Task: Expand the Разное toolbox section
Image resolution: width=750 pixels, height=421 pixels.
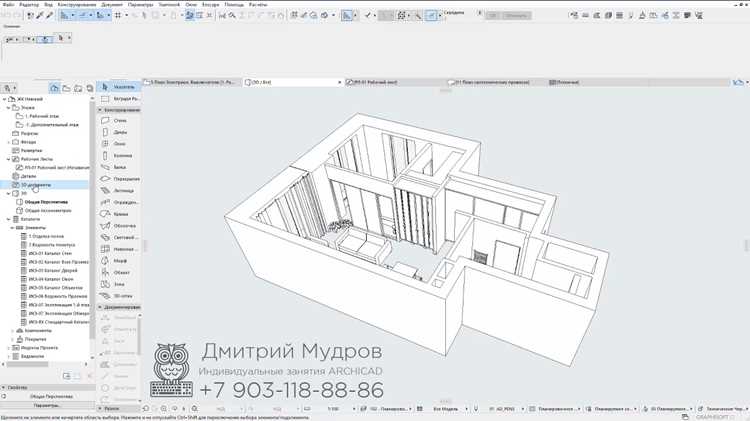Action: 100,409
